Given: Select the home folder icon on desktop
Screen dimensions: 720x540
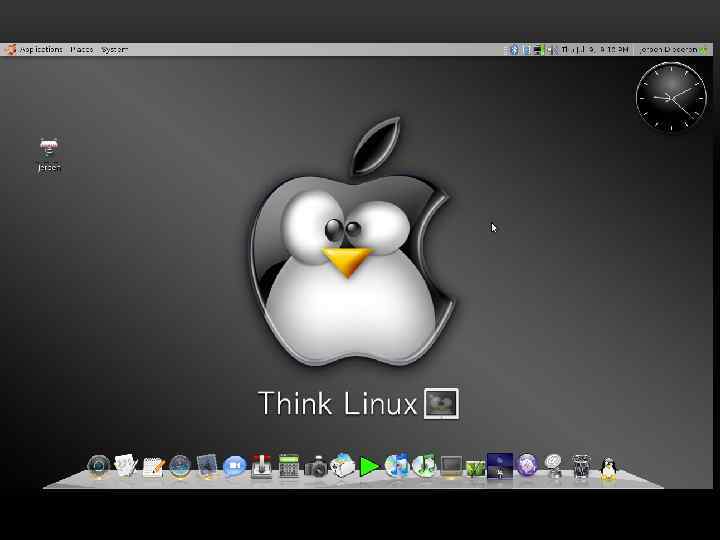Looking at the screenshot, I should coord(49,155).
